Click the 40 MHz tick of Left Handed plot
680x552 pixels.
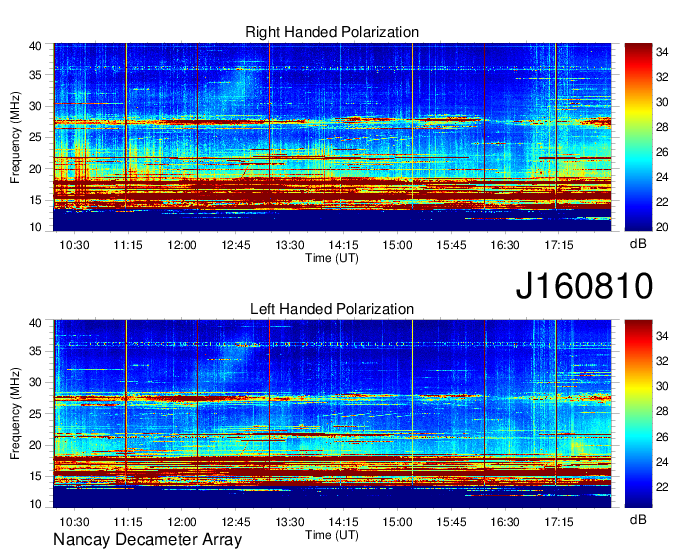(x=35, y=323)
